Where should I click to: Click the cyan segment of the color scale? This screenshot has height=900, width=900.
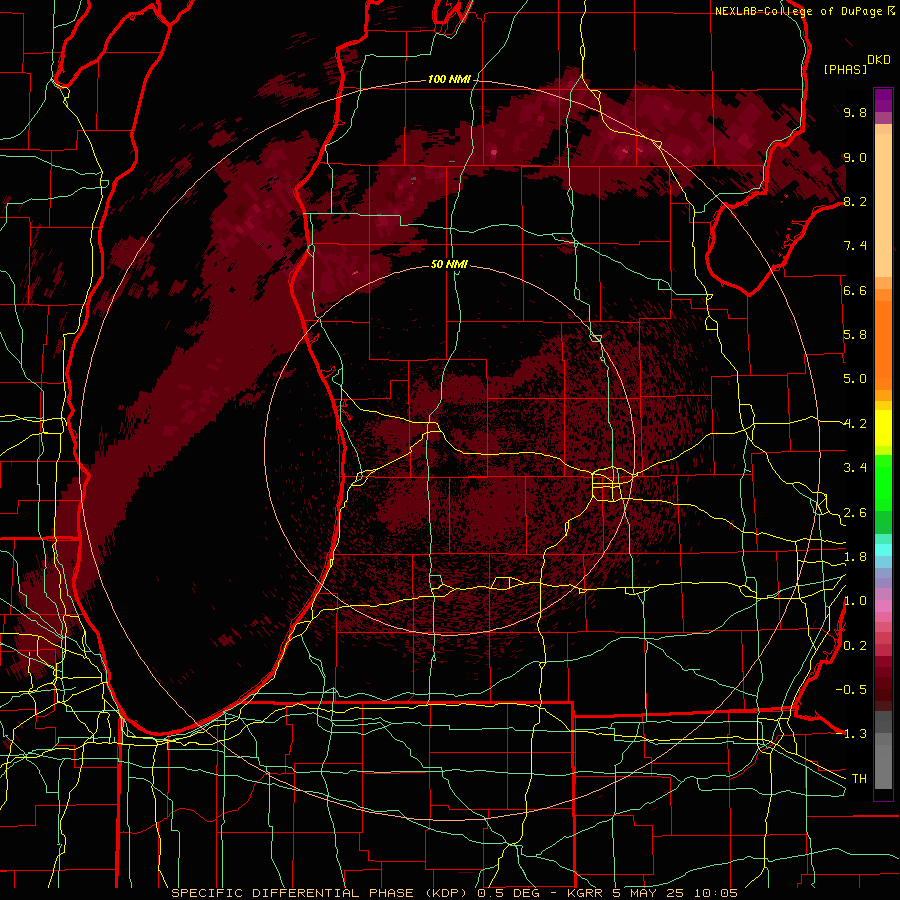point(883,549)
